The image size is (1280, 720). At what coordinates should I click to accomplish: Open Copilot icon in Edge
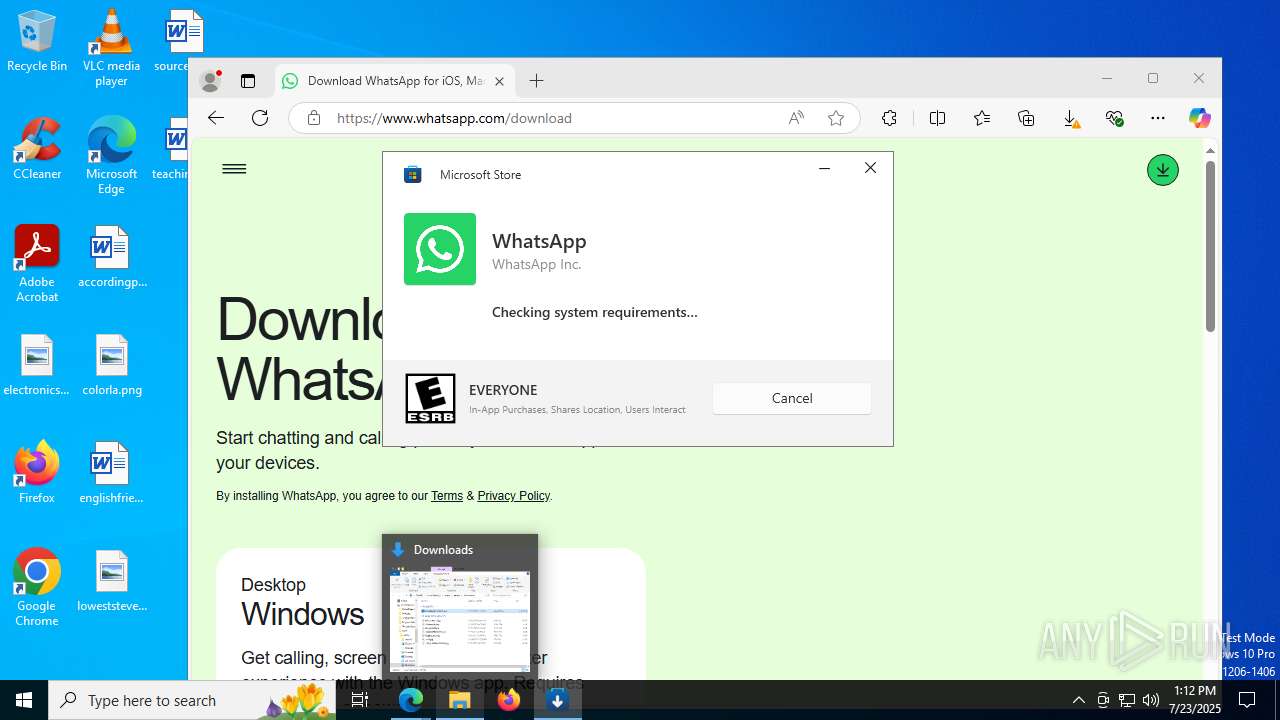1199,118
